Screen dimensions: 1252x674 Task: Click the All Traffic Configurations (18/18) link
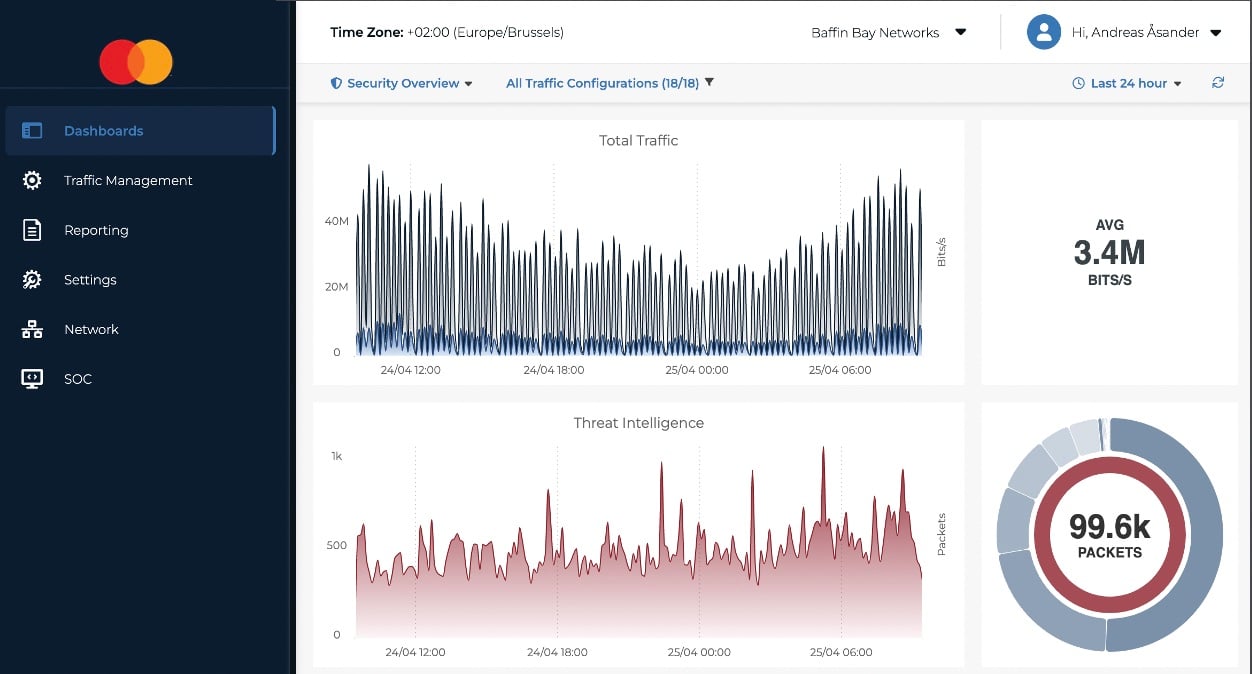point(601,83)
